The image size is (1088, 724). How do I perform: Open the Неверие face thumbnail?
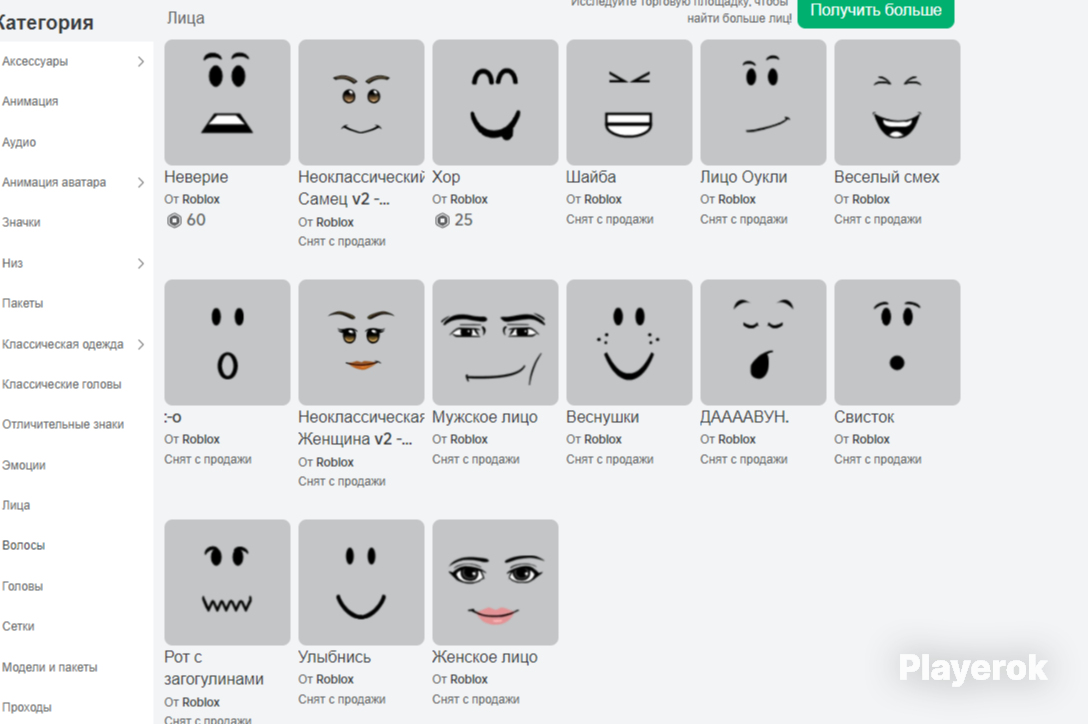[227, 102]
